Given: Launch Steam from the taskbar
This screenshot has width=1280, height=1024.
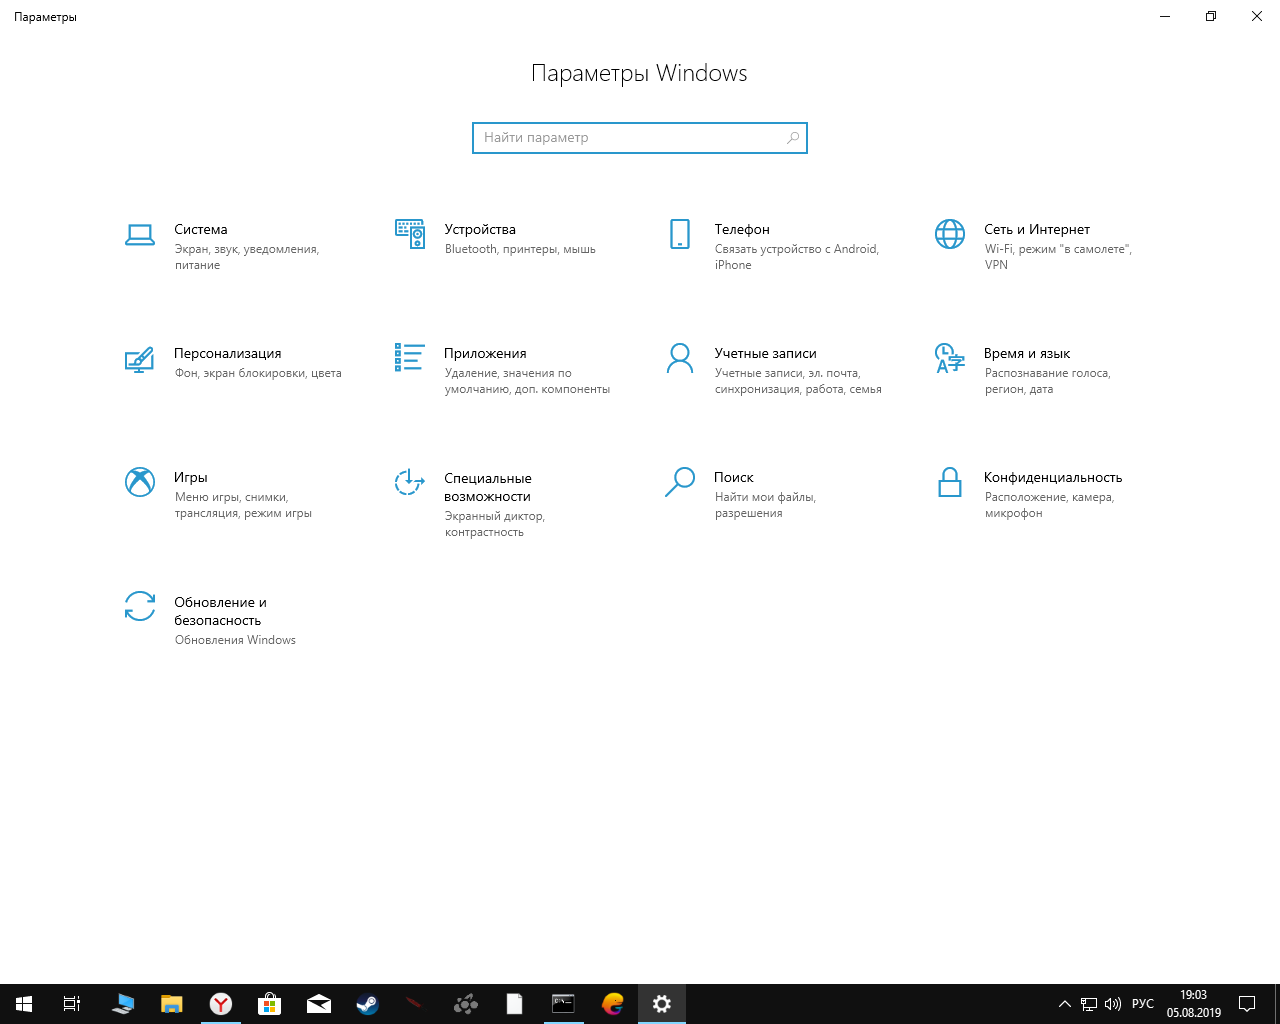Looking at the screenshot, I should (367, 1004).
